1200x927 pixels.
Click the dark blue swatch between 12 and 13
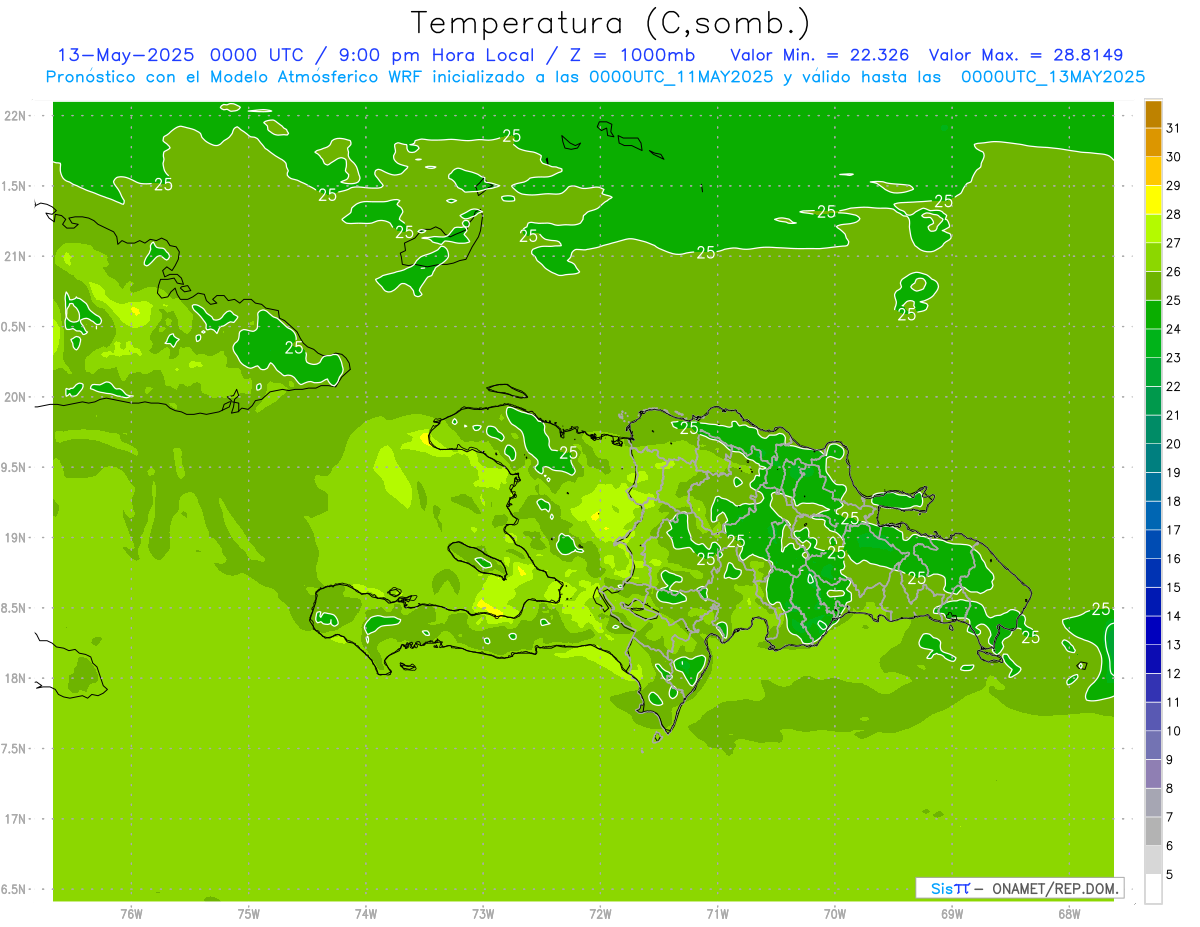point(1153,659)
